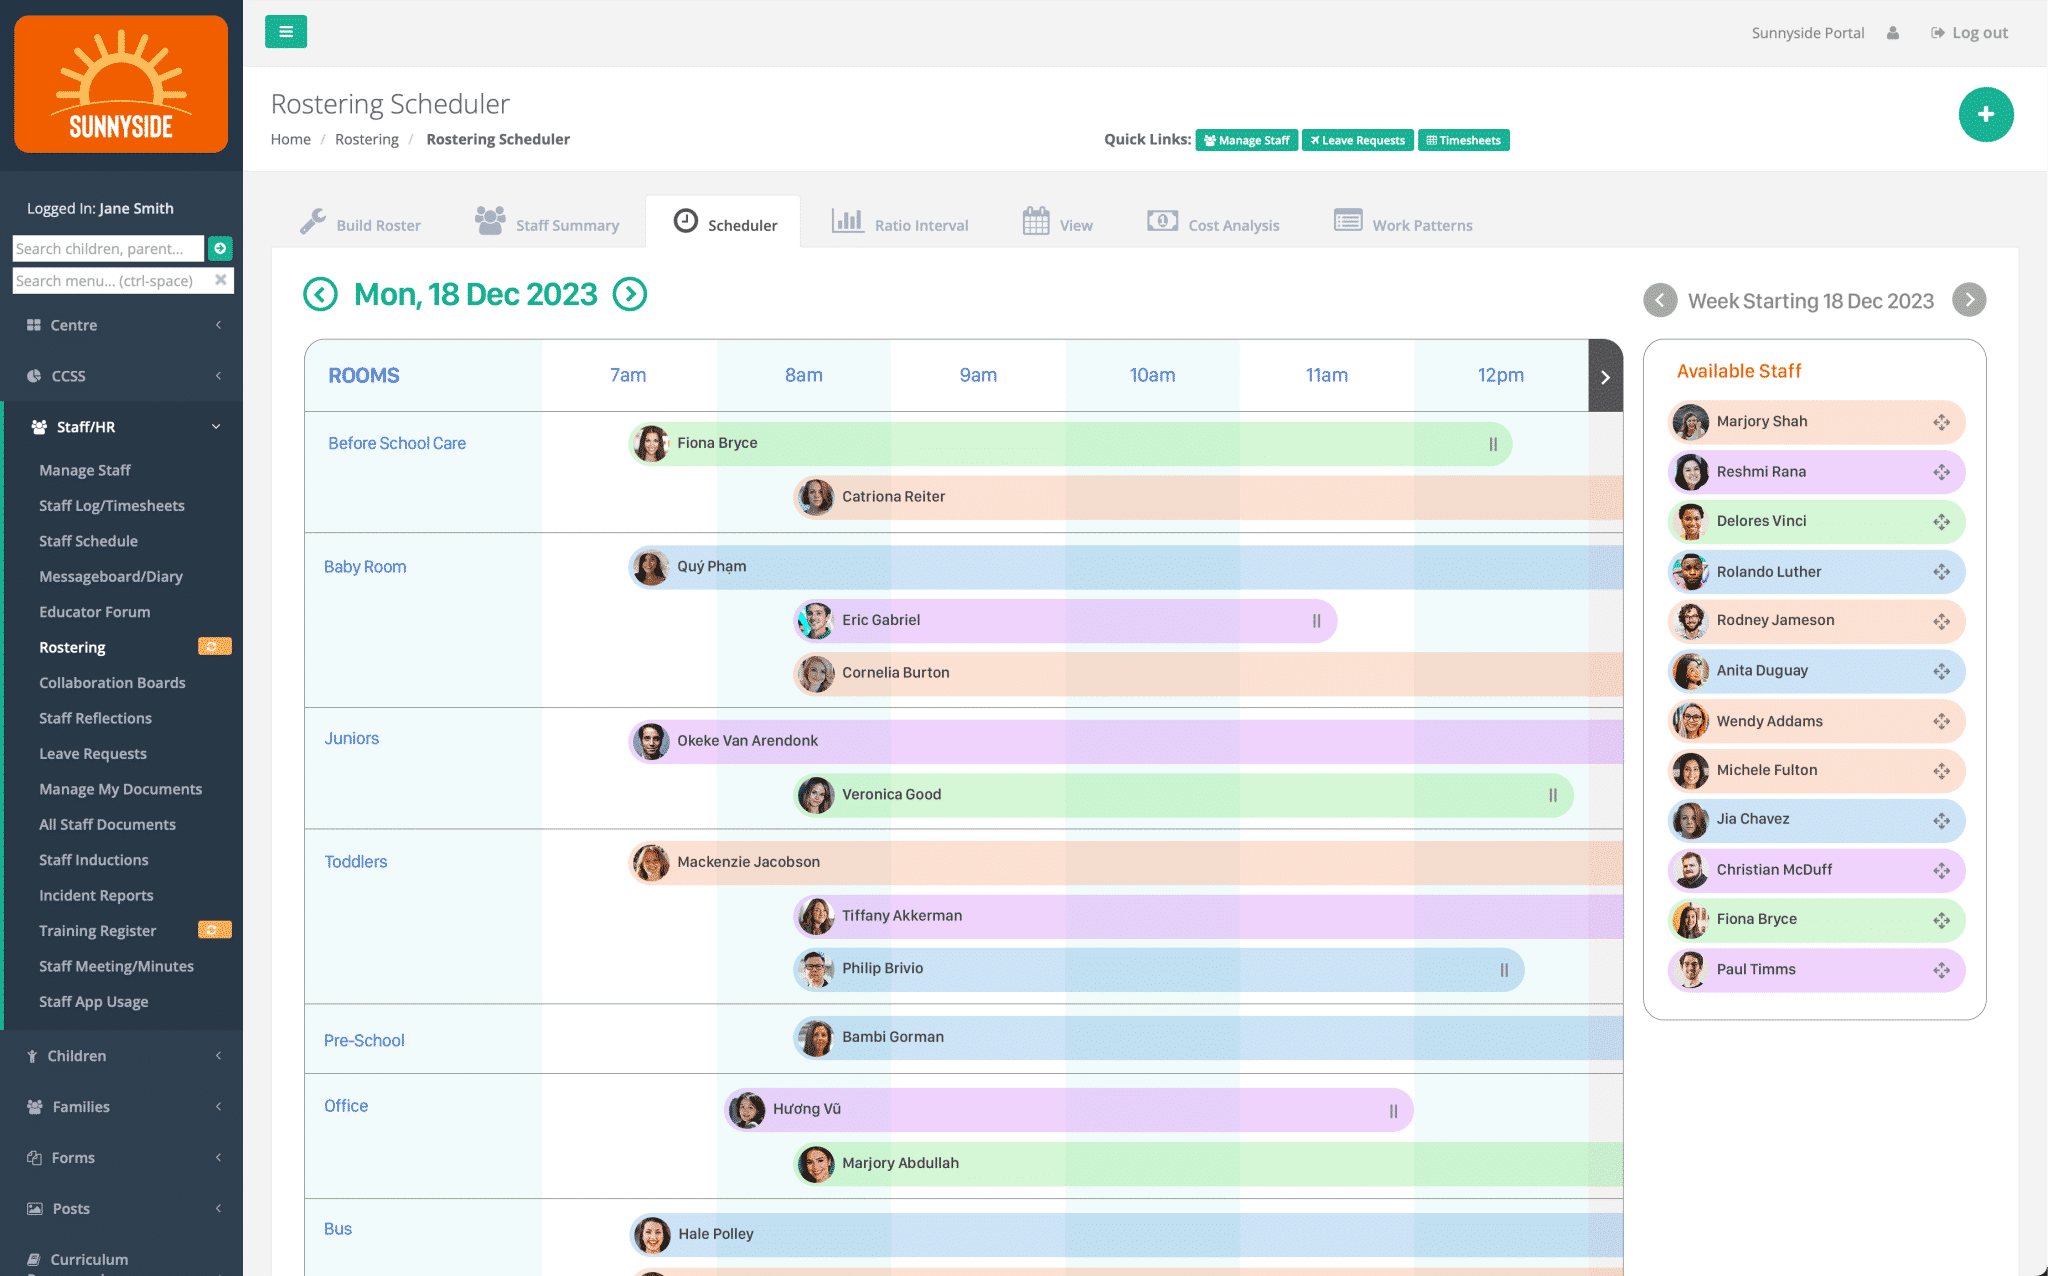
Task: Open the sidebar hamburger menu
Action: [286, 31]
